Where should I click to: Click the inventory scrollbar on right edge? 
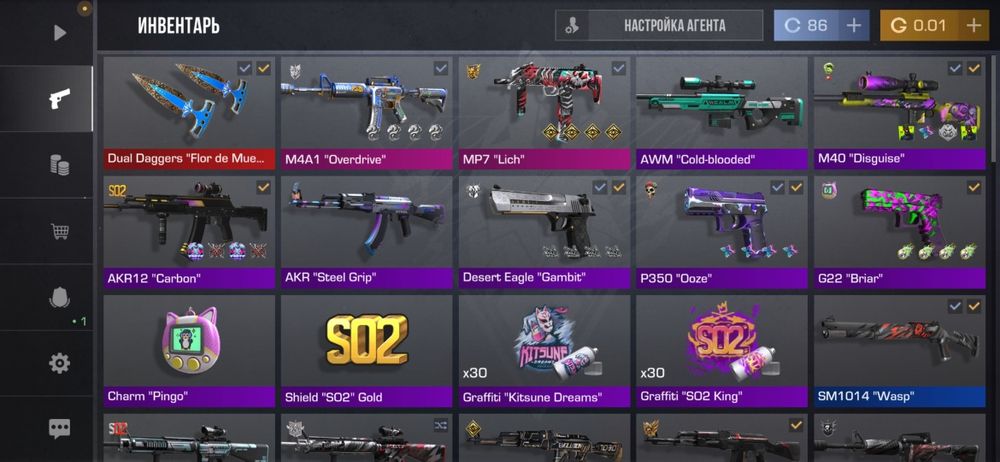point(996,108)
